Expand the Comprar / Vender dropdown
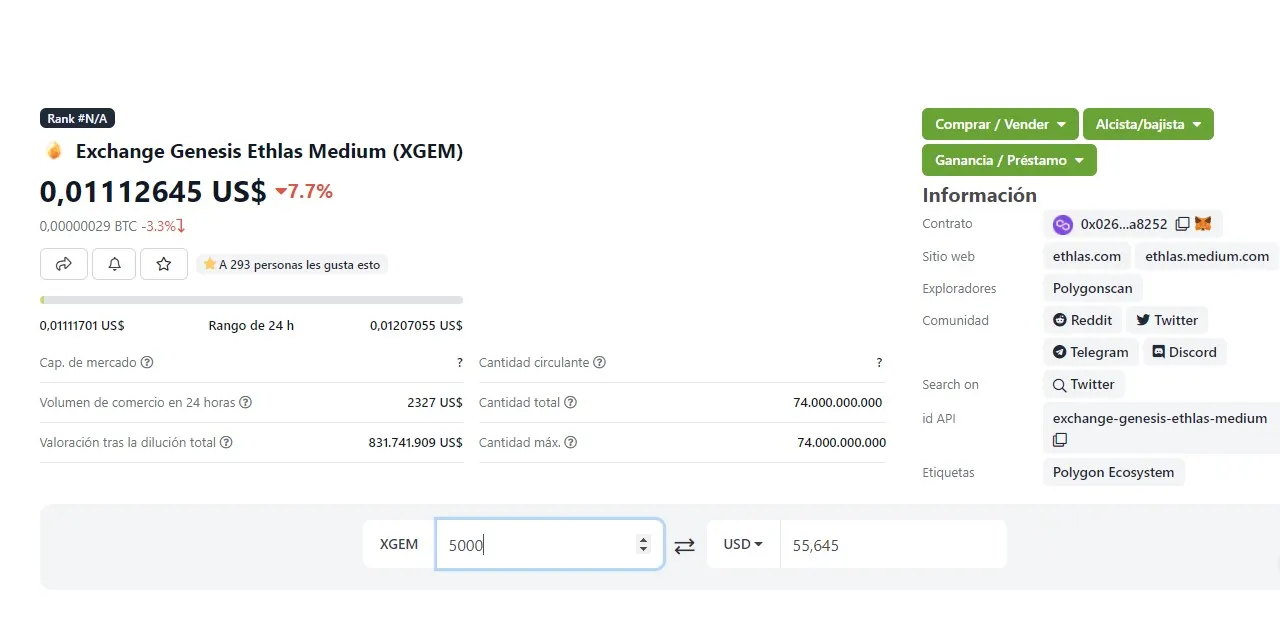Screen dimensions: 1280x621 [1000, 124]
